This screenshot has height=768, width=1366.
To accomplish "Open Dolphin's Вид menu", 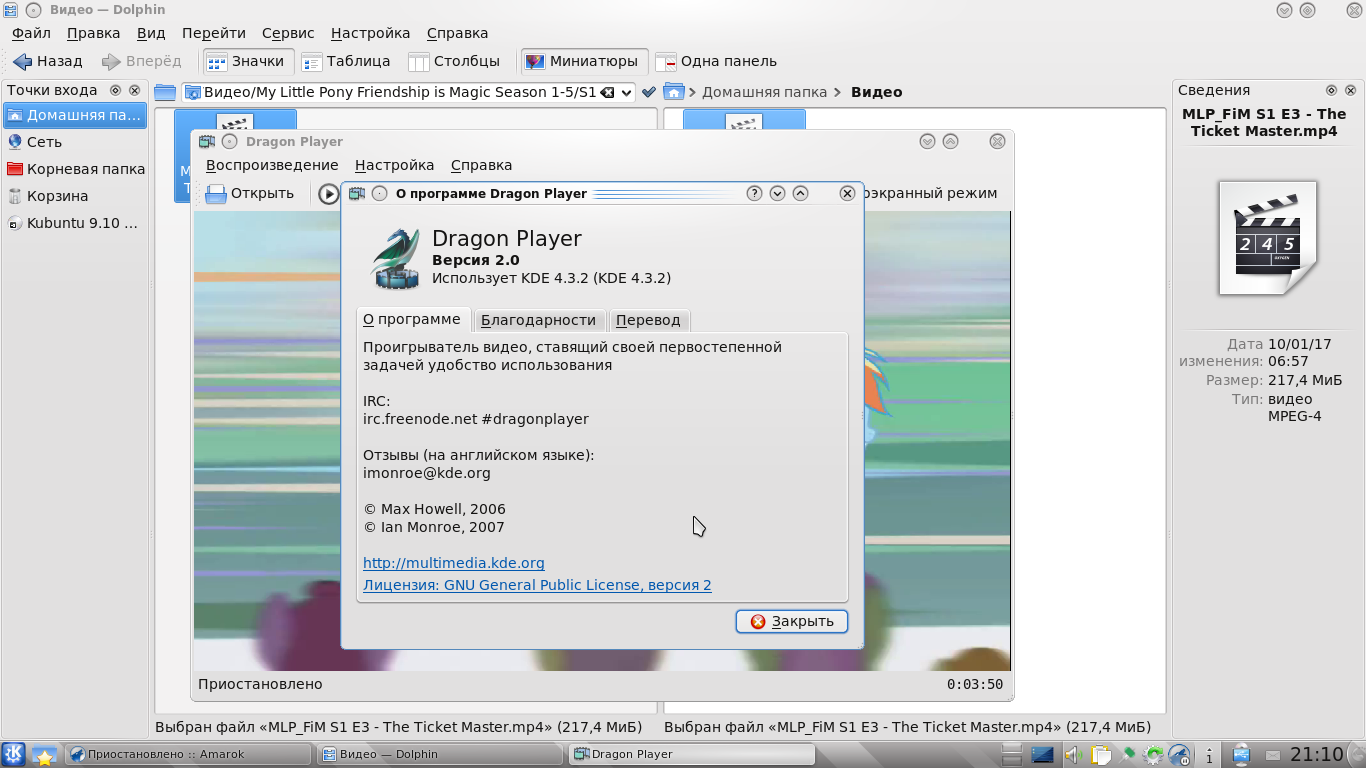I will click(151, 33).
